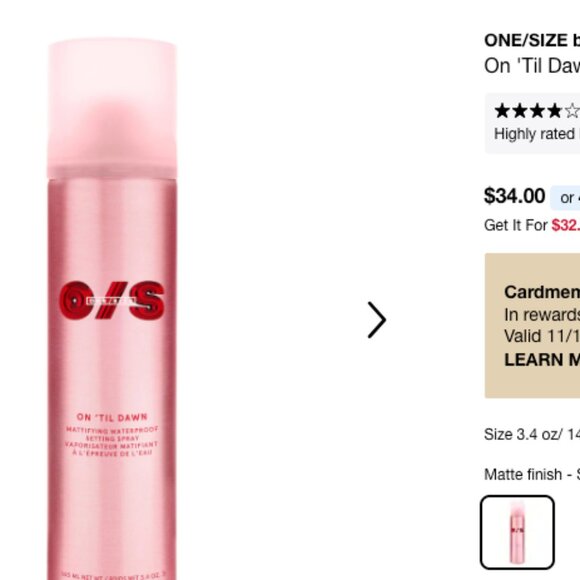This screenshot has width=580, height=580.
Task: Click the red O/S logo on bottle
Action: pos(112,300)
